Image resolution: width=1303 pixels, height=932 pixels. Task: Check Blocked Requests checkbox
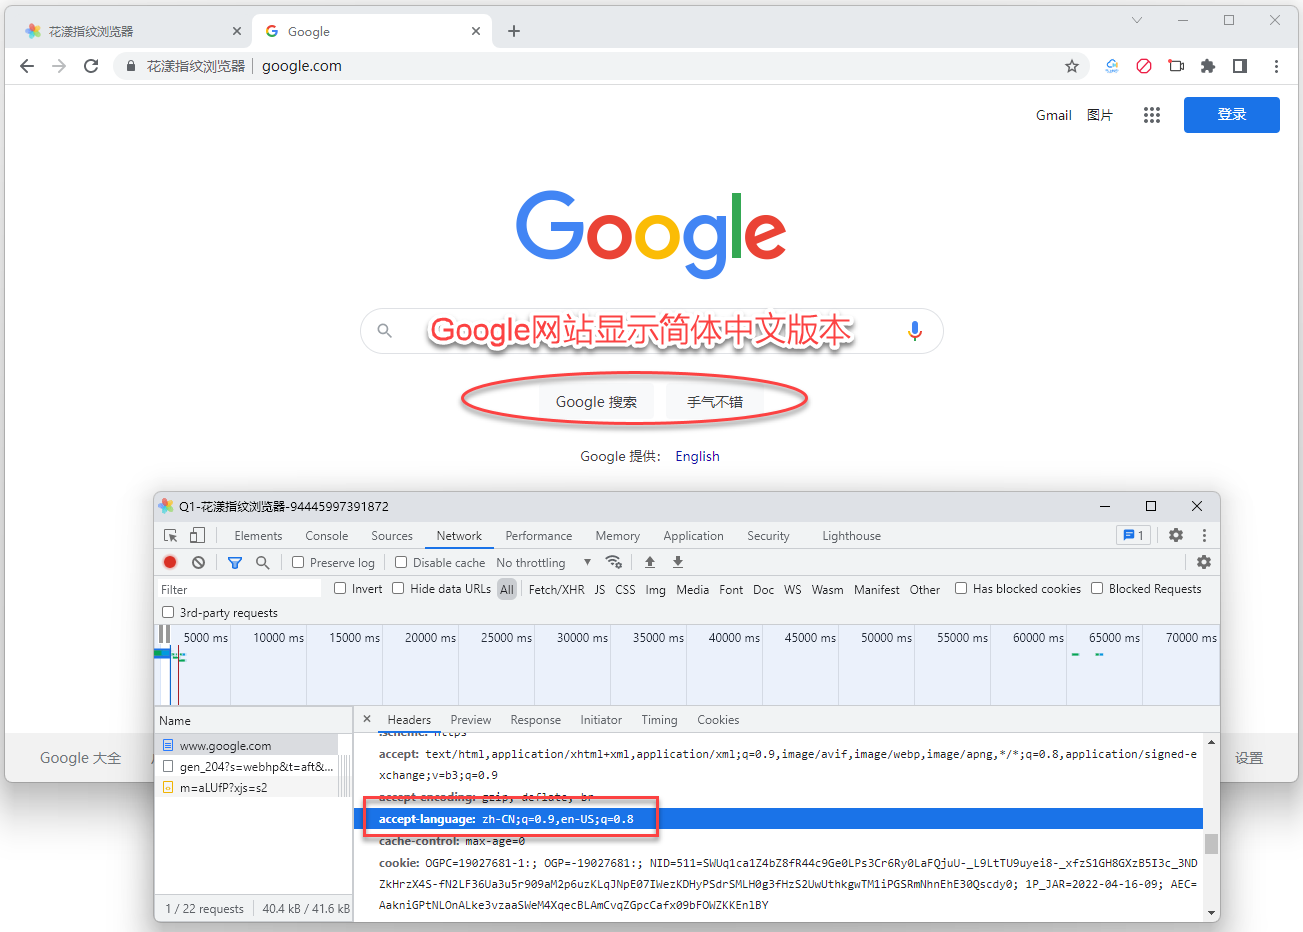pos(1097,589)
